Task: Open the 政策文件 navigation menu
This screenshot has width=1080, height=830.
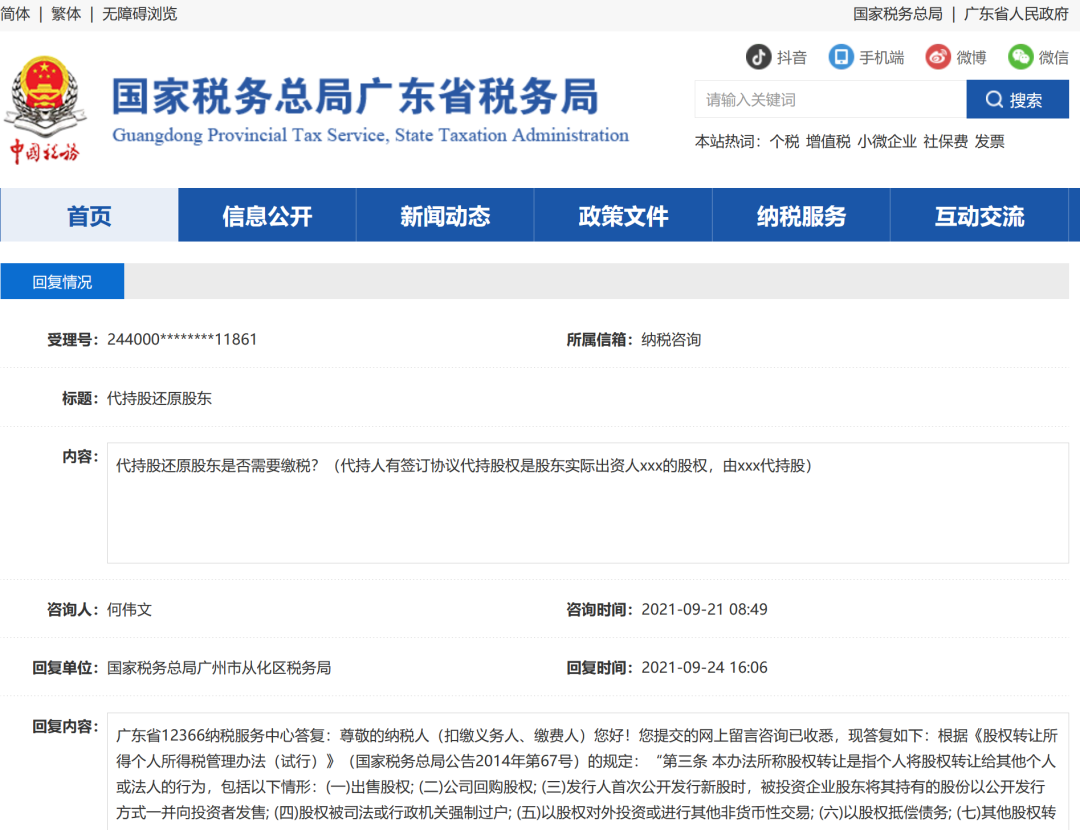Action: coord(623,215)
